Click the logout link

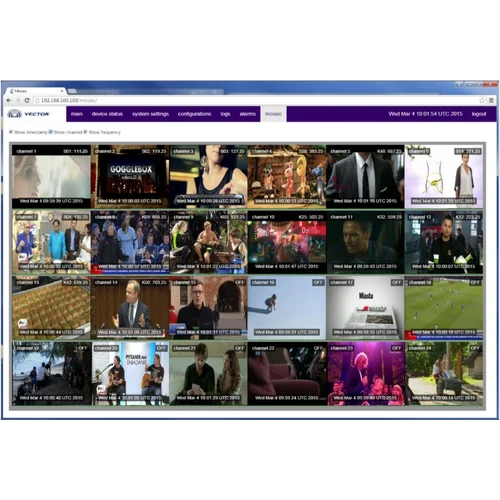[x=479, y=114]
